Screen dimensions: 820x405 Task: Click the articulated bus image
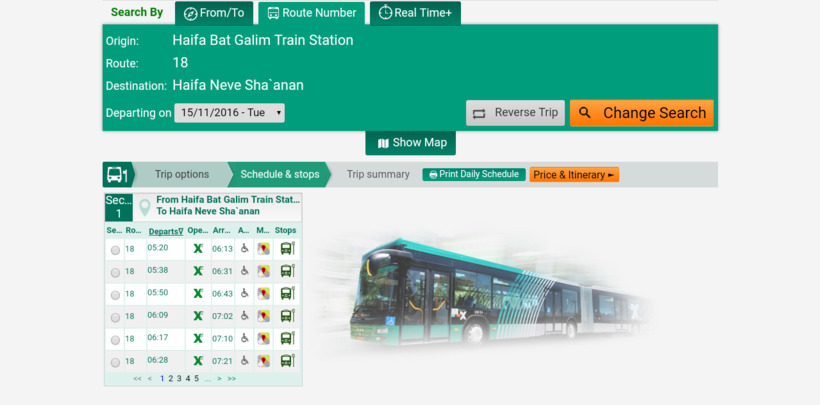coord(486,293)
